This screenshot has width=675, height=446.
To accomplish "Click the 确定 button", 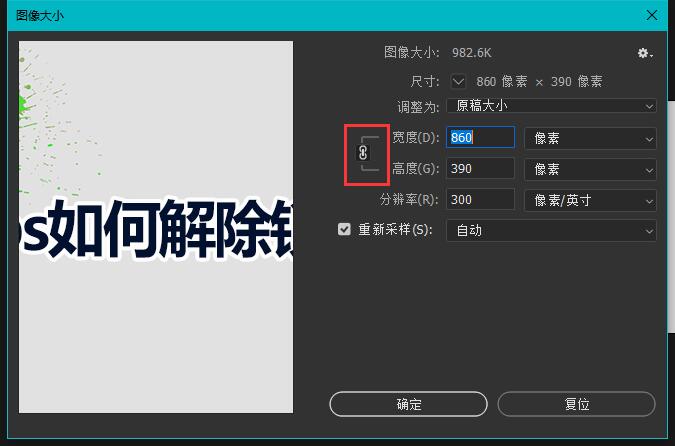I will click(x=409, y=404).
